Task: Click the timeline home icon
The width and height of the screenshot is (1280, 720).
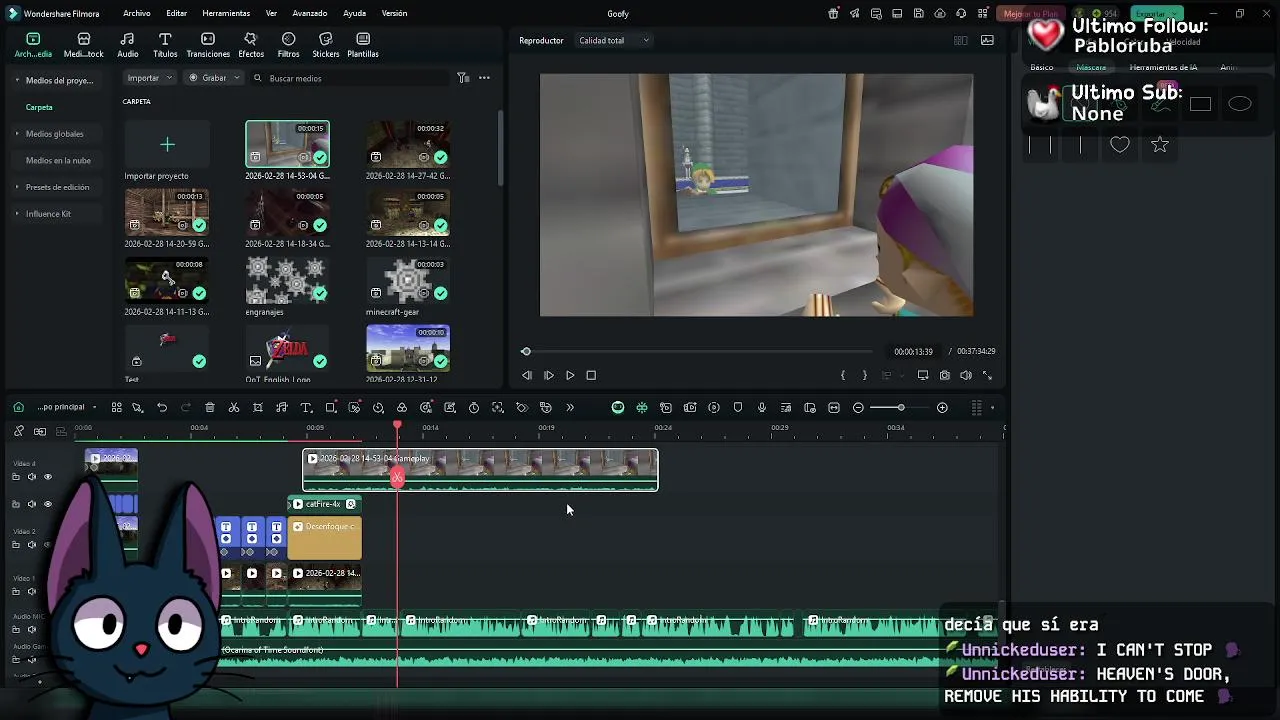Action: [x=18, y=407]
